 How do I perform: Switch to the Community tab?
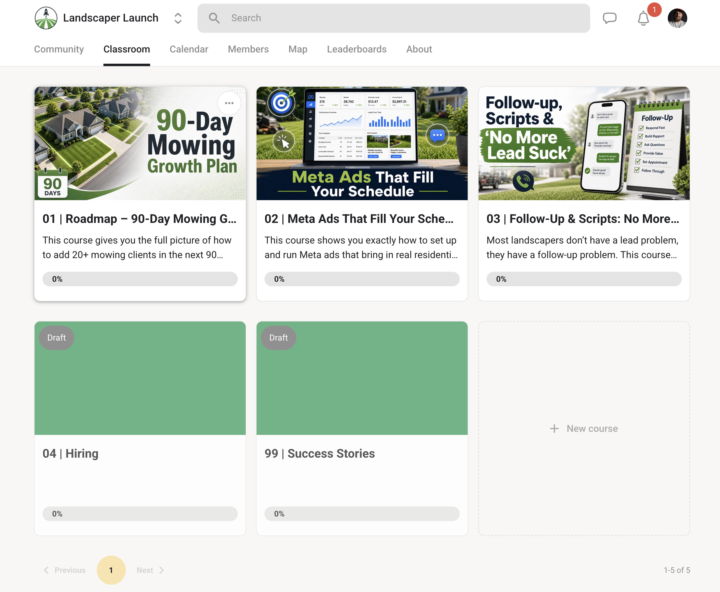coord(59,49)
